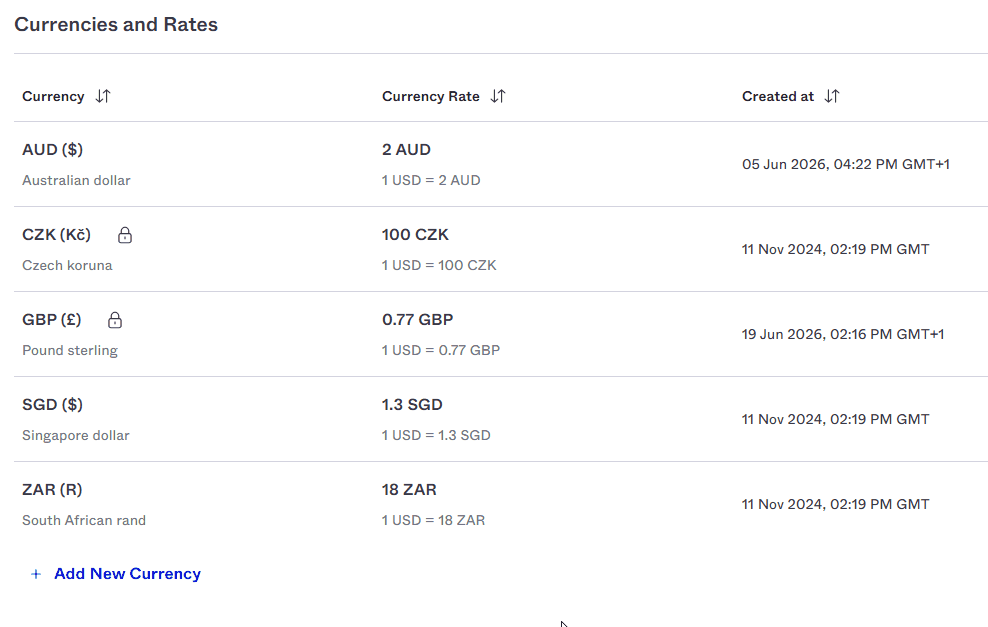Click the Currencies and Rates heading

point(116,25)
